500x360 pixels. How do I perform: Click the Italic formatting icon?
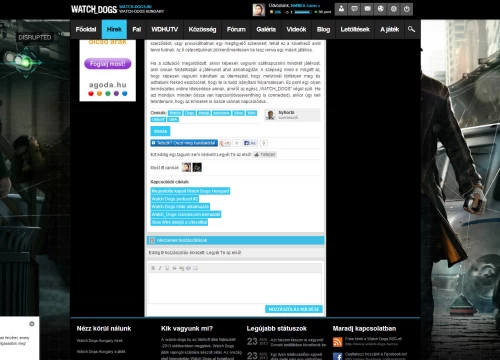click(x=160, y=268)
